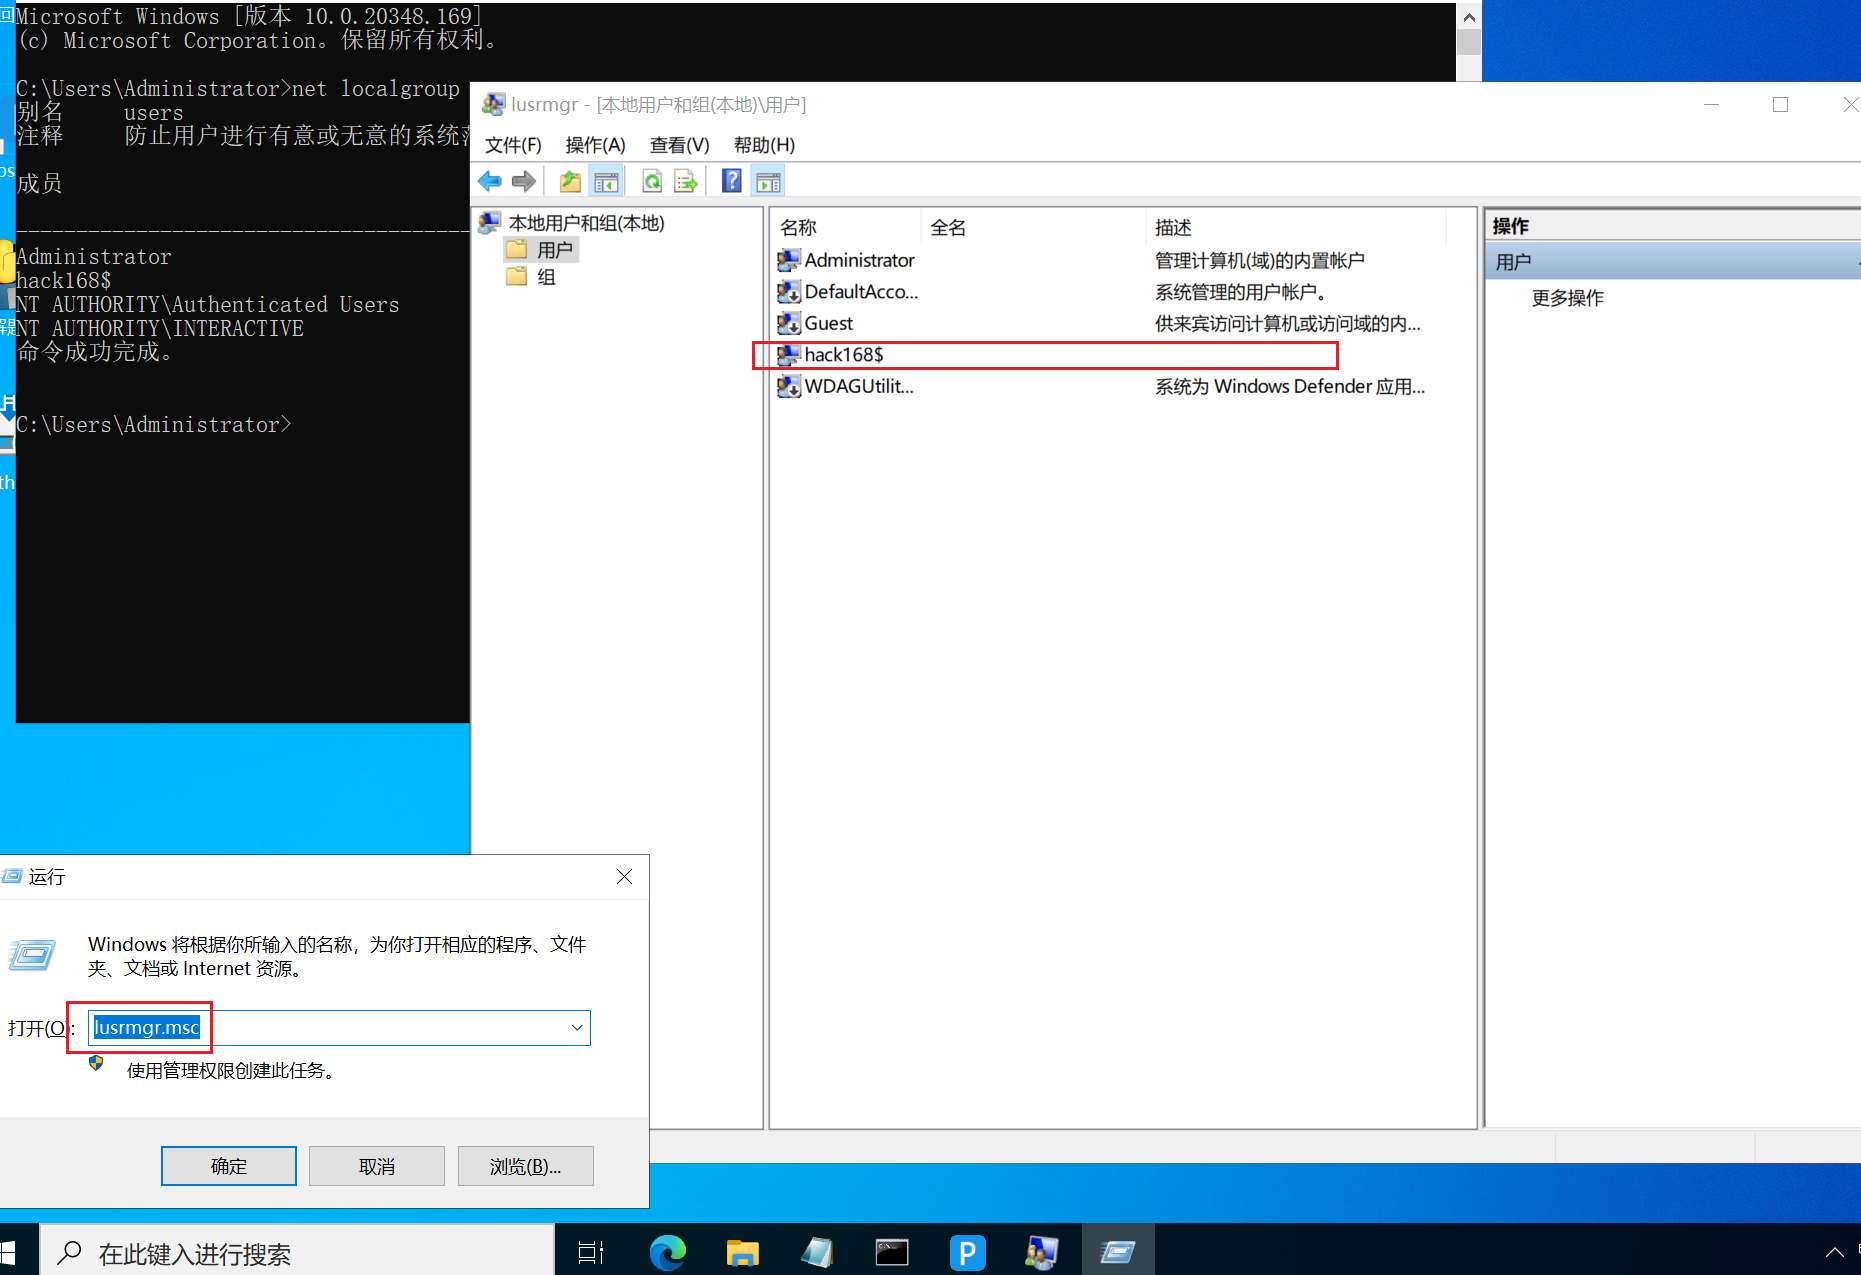Image resolution: width=1861 pixels, height=1275 pixels.
Task: Click the export list toolbar icon
Action: (686, 181)
